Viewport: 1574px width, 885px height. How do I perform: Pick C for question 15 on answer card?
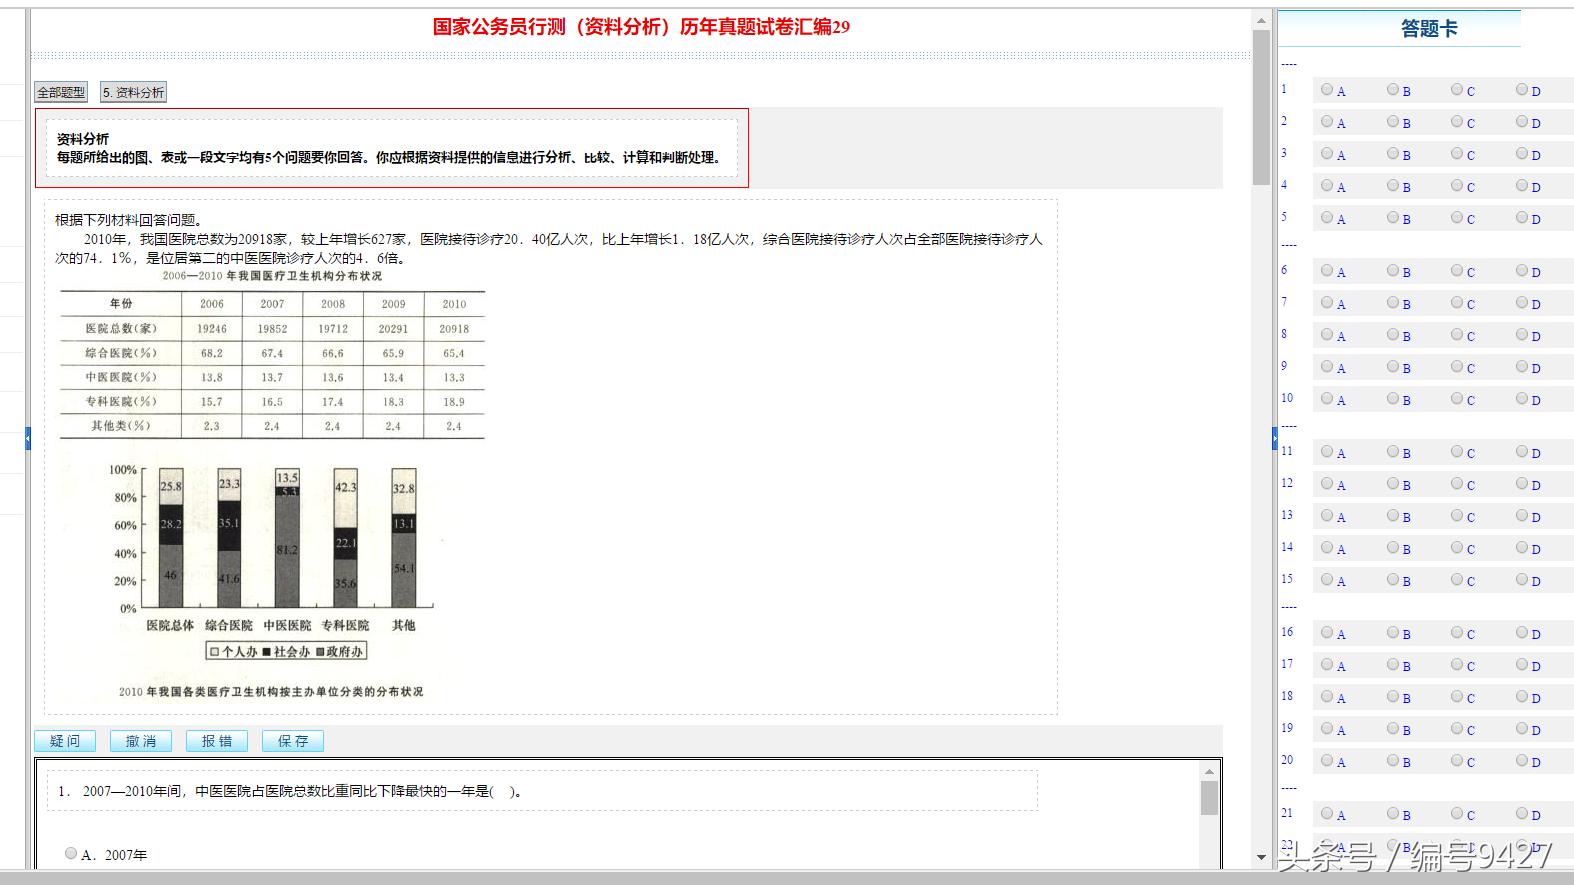tap(1457, 579)
